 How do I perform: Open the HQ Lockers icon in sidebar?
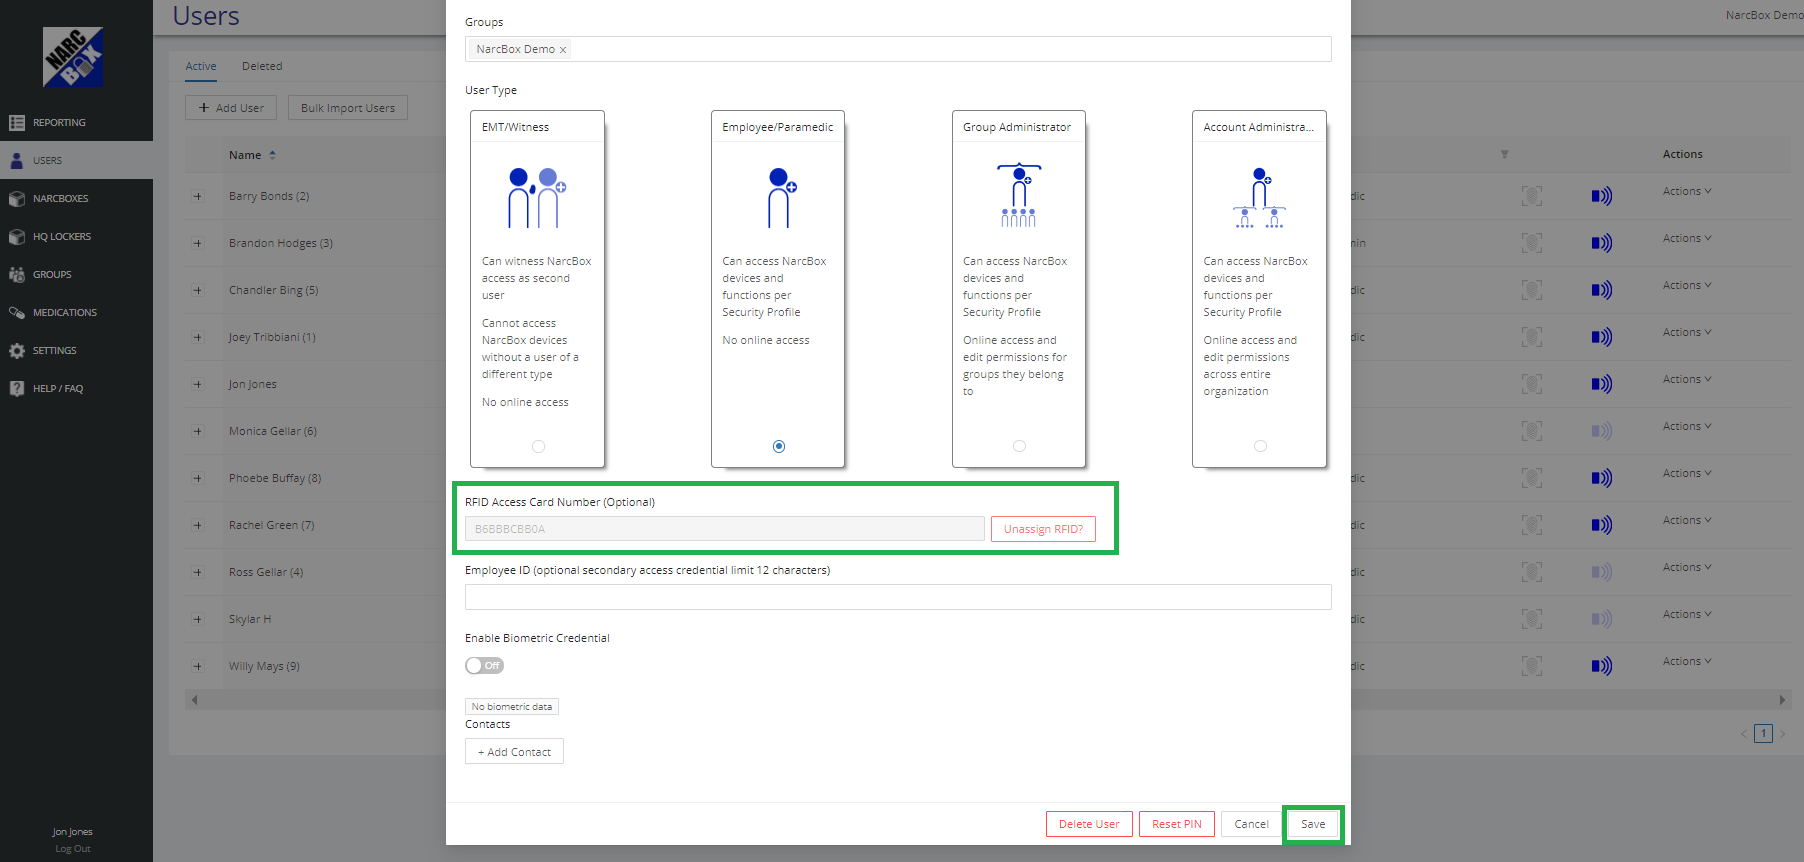(x=16, y=237)
